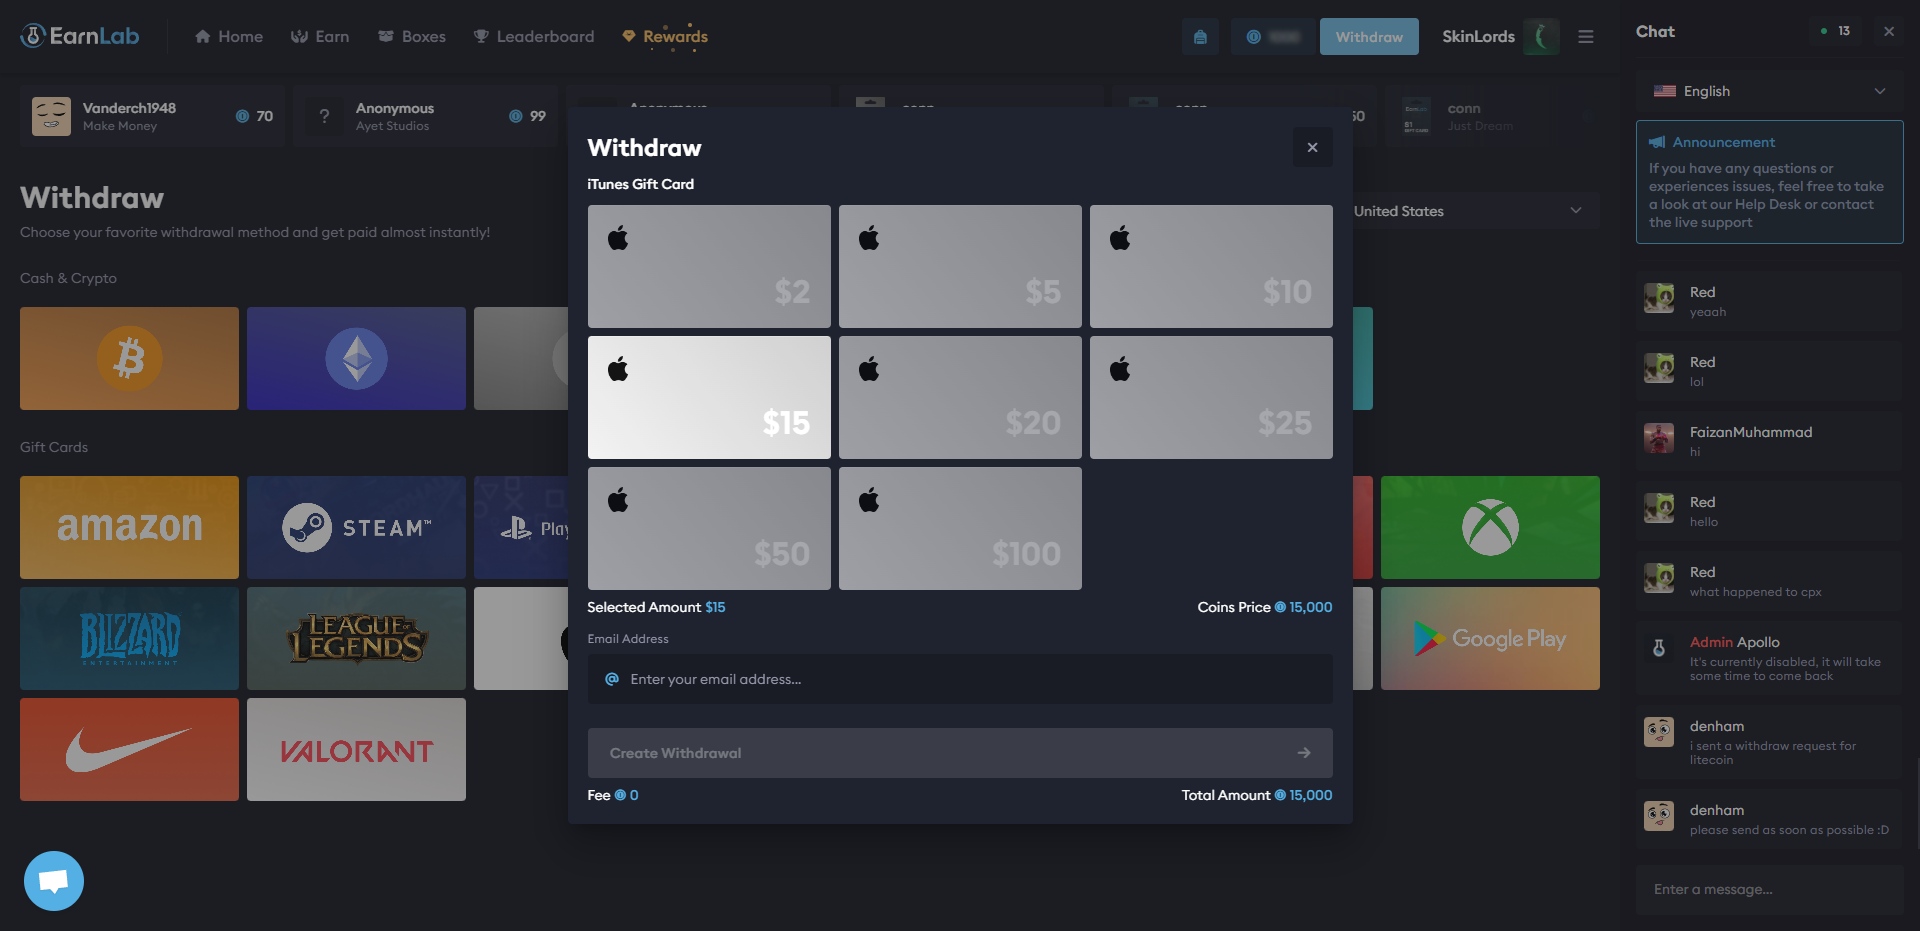Click the coin balance display in header

(x=1273, y=37)
